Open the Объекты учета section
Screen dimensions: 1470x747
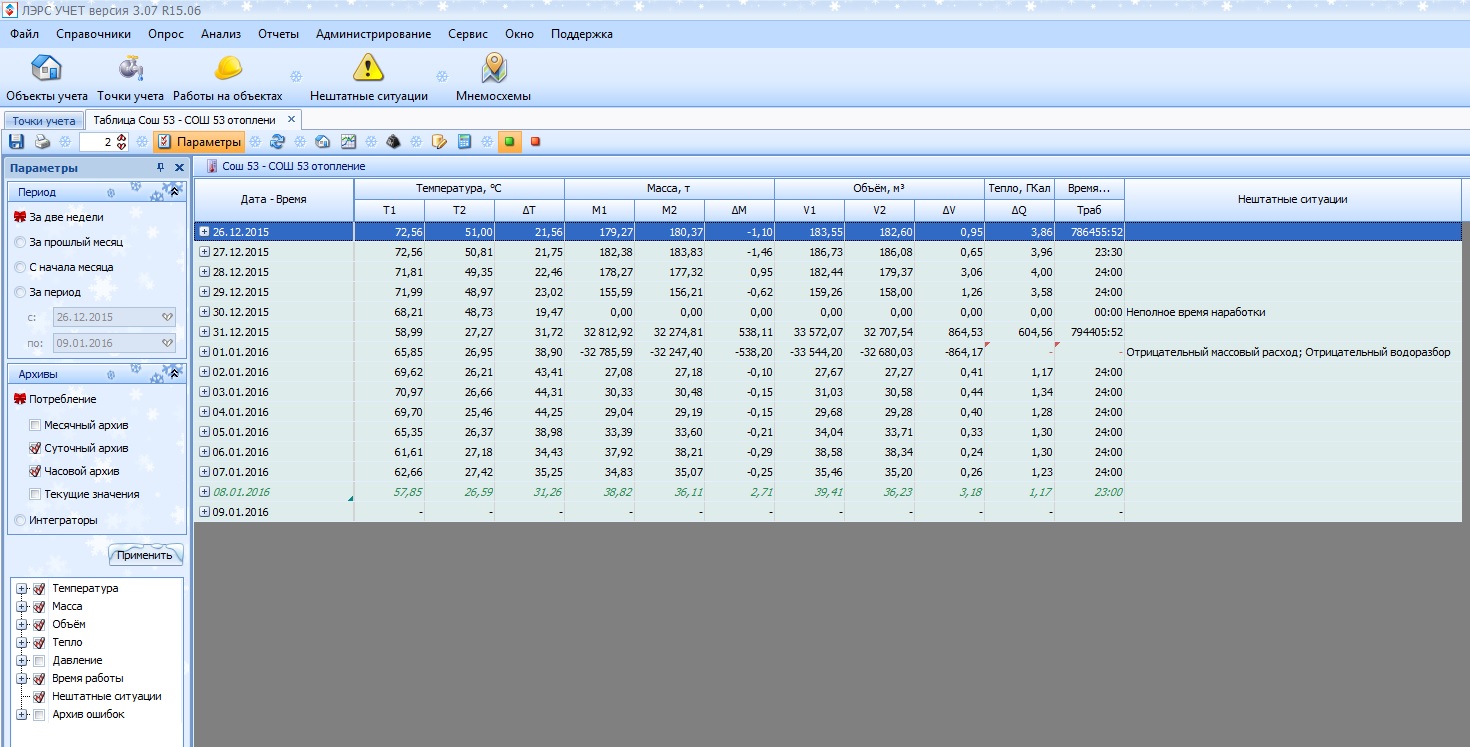pos(46,78)
